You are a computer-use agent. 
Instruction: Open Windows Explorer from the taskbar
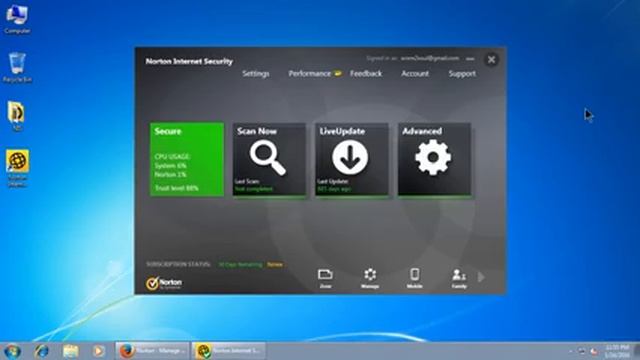coord(70,351)
